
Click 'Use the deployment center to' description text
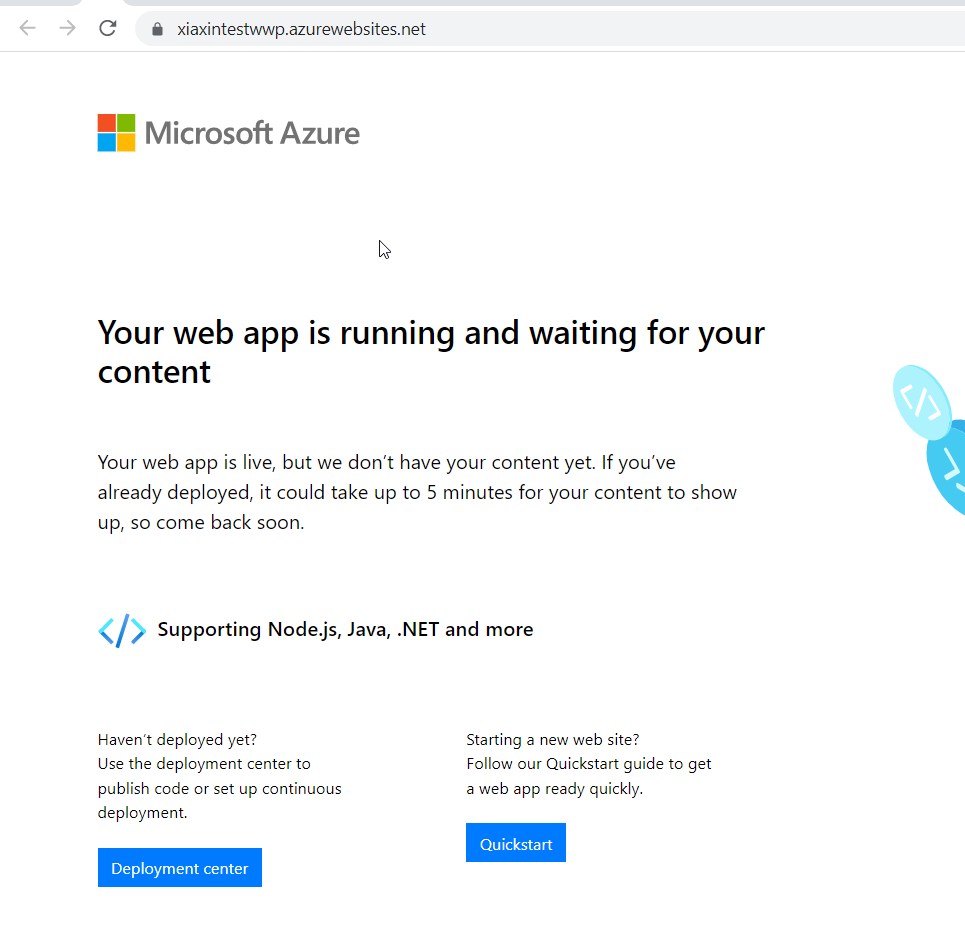coord(220,788)
